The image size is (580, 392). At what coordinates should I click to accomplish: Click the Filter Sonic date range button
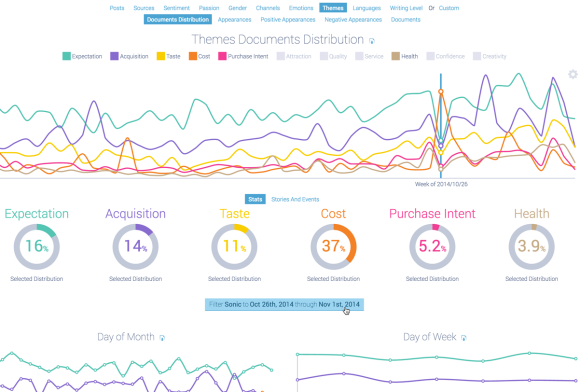284,305
